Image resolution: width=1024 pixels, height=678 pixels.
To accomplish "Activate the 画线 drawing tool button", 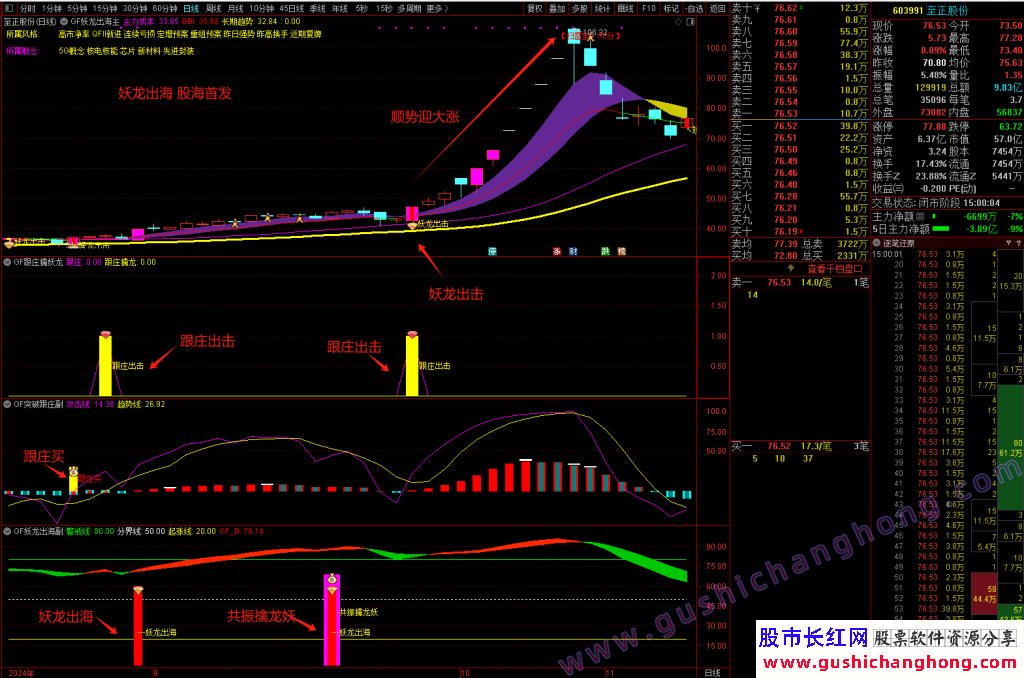I will 626,8.
